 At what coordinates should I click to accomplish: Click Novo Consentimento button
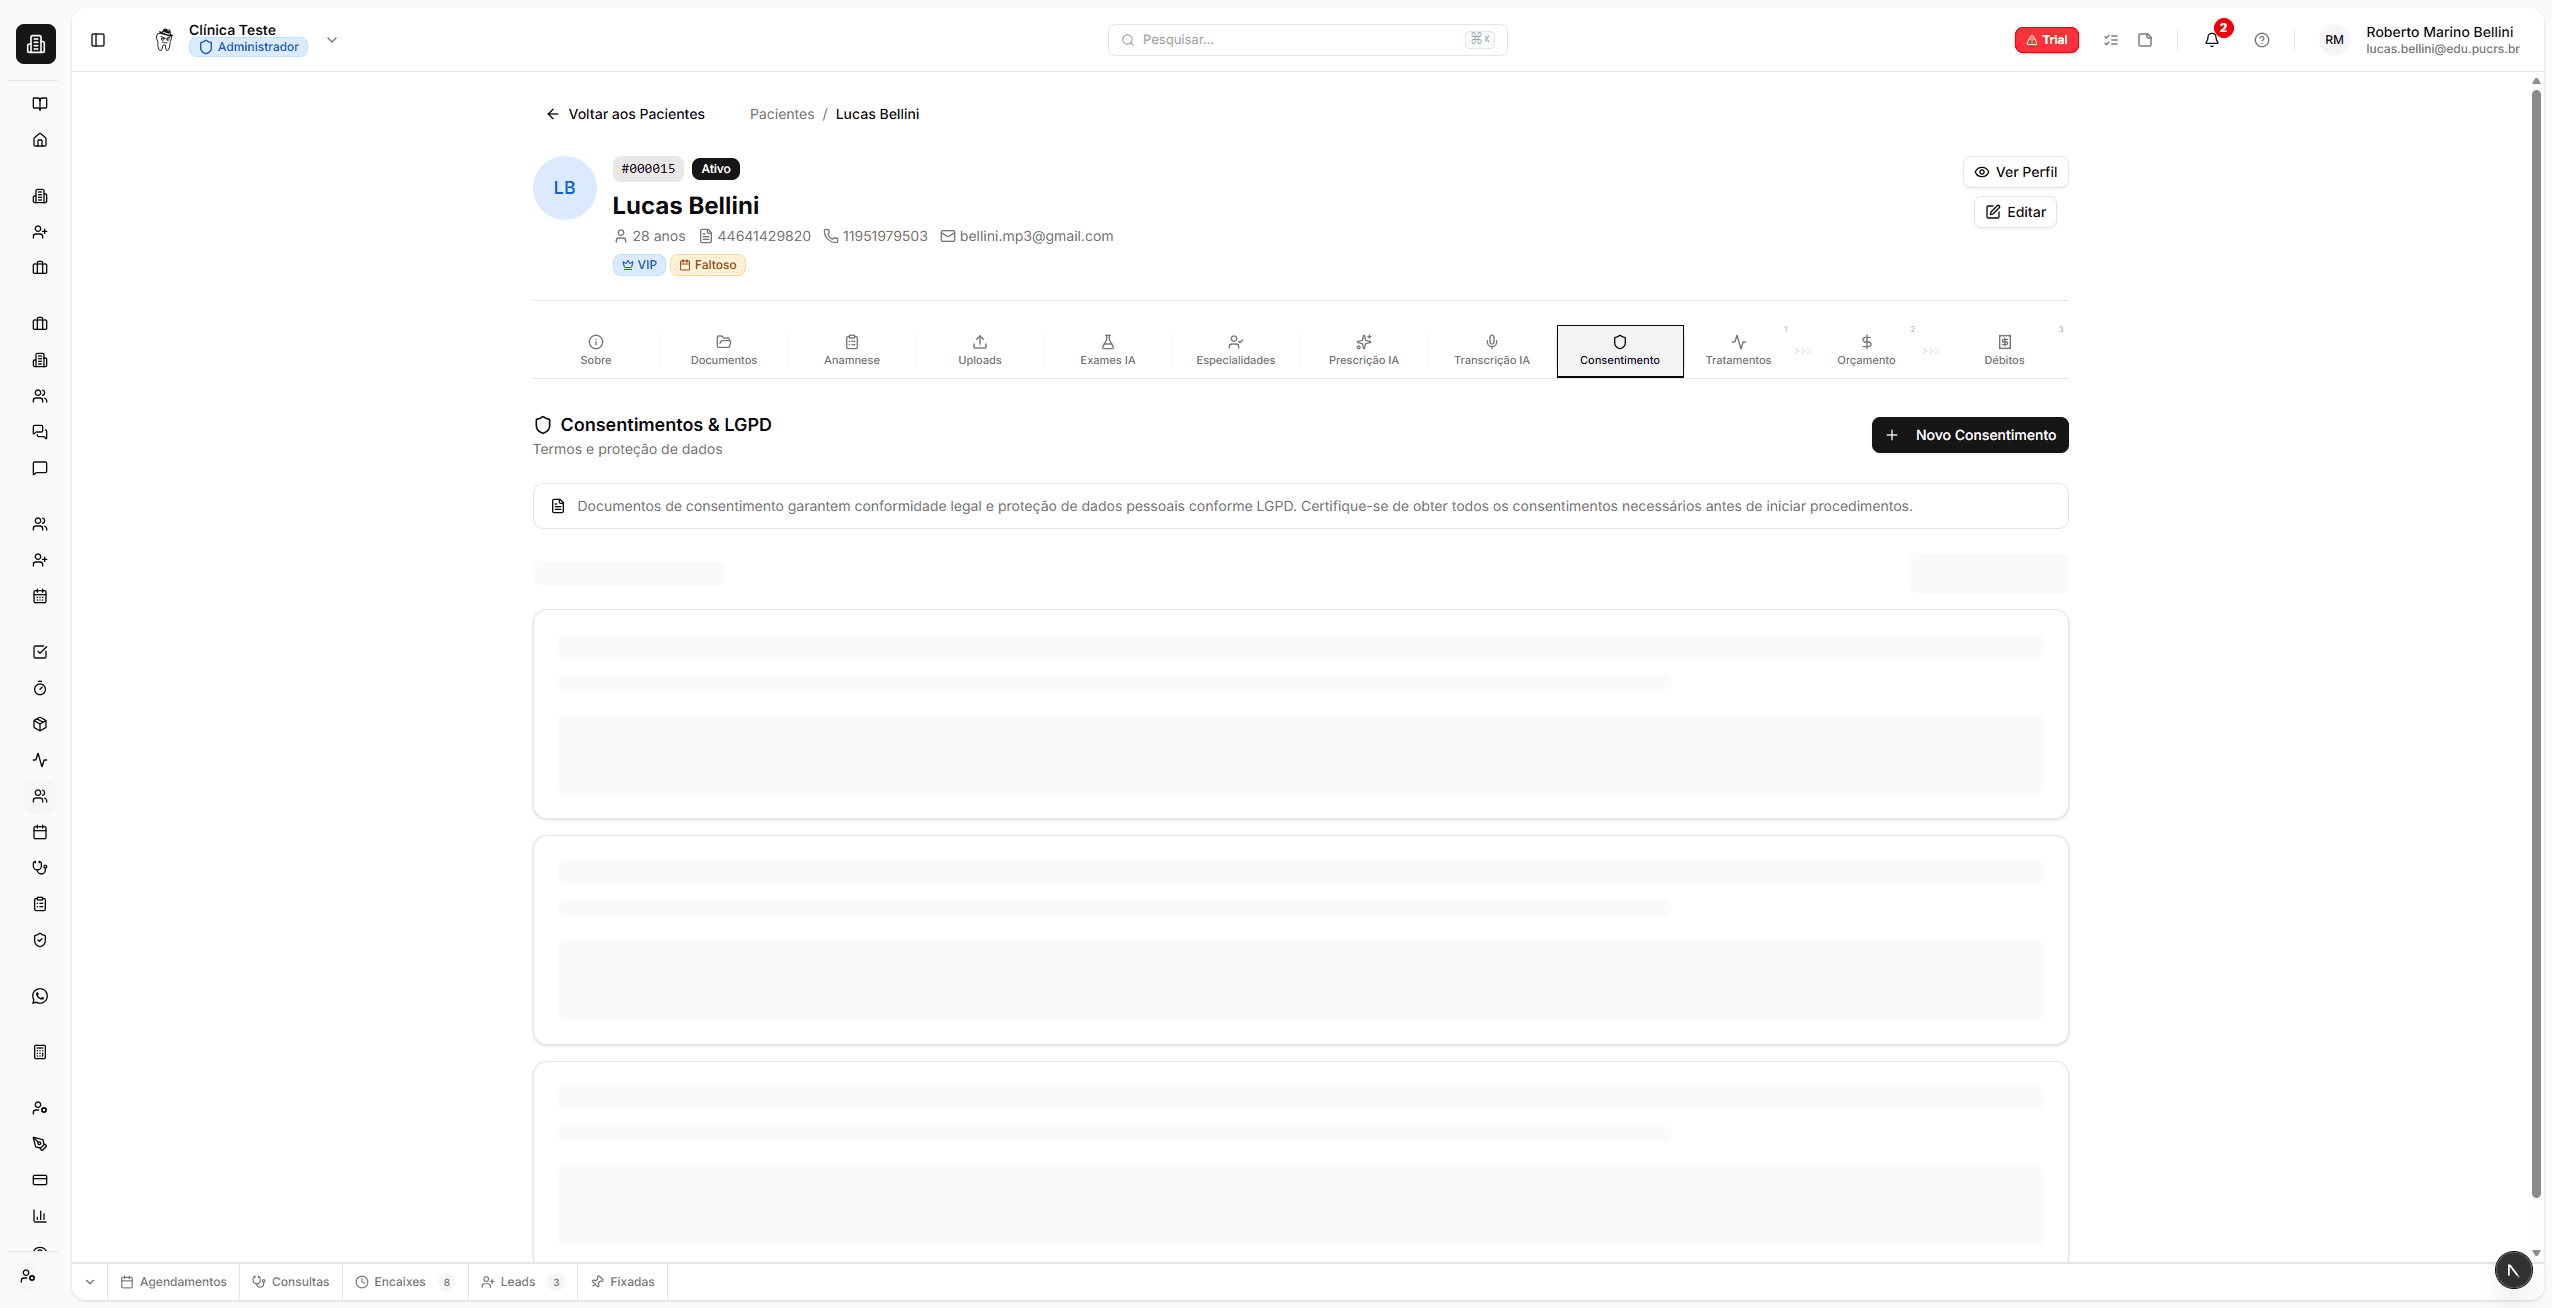1969,435
